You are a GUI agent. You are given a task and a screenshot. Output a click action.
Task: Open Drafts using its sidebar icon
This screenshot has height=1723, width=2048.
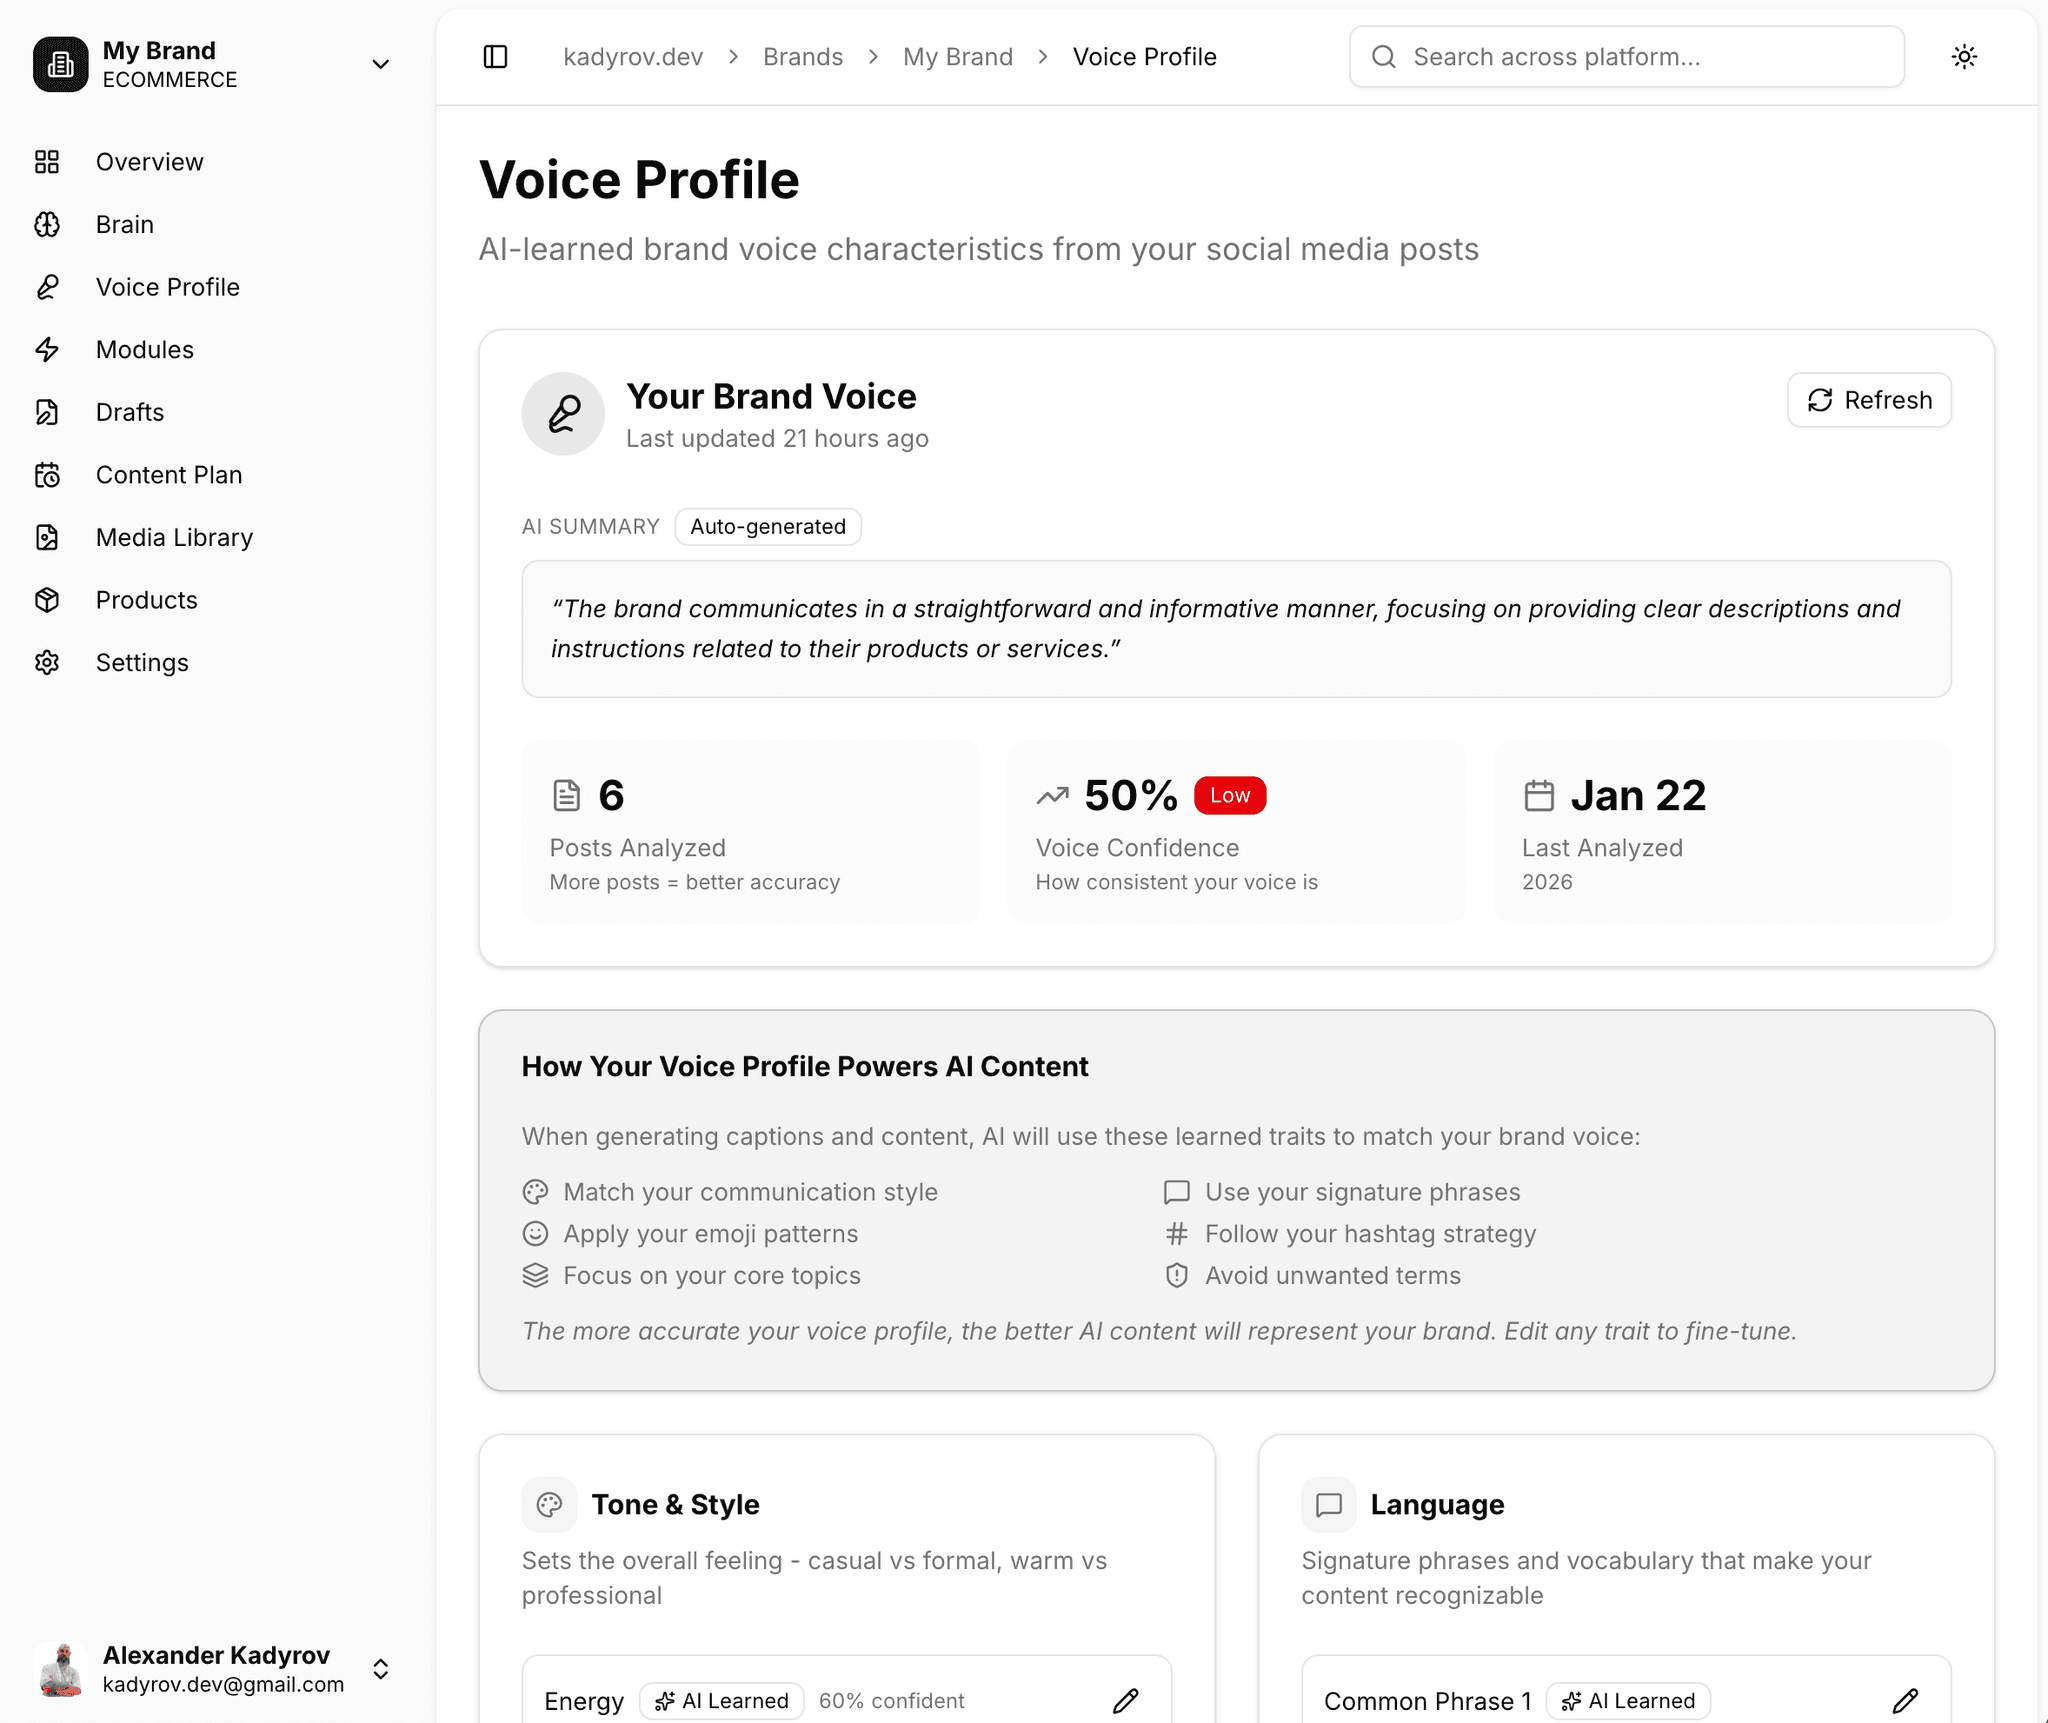[48, 412]
